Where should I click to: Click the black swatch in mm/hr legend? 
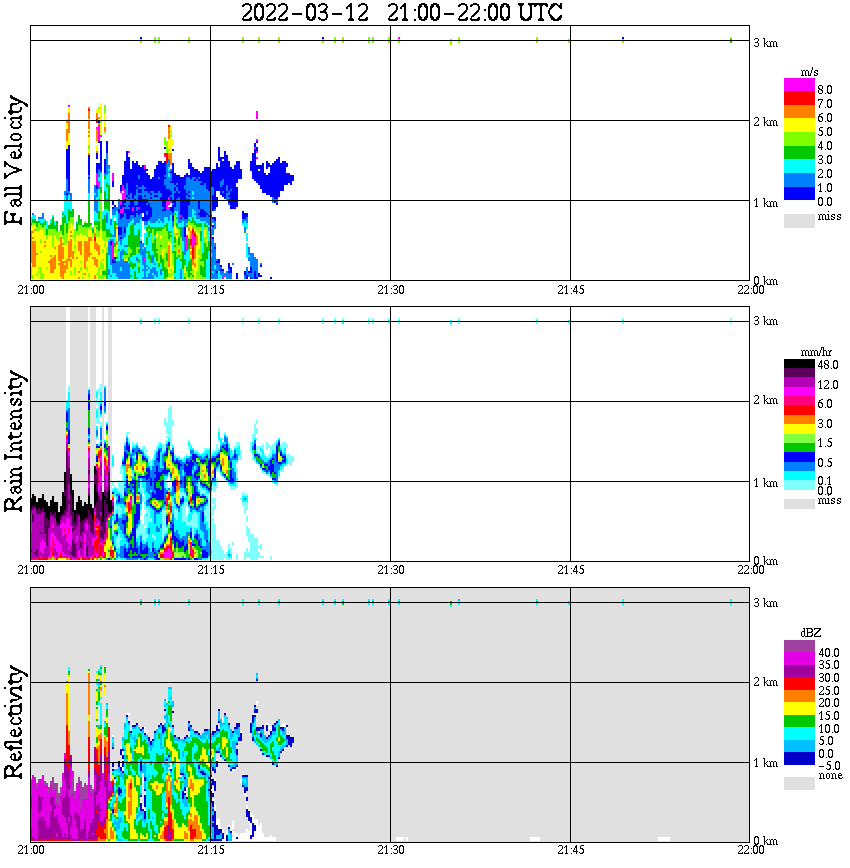tap(799, 363)
